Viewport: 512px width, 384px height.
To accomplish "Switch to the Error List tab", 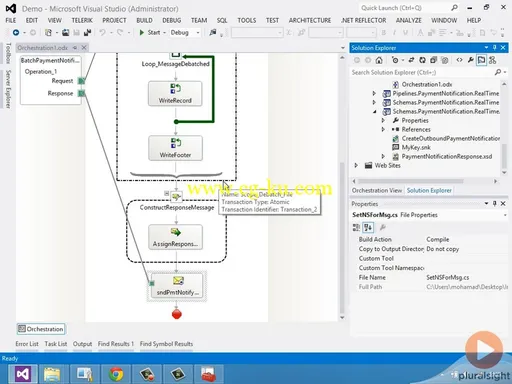I will 27,344.
